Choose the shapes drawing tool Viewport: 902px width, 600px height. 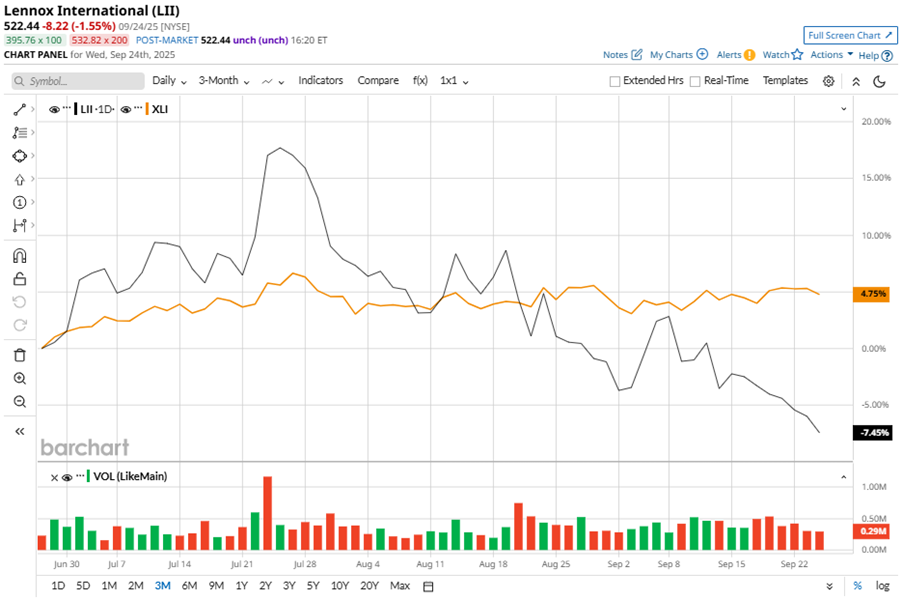pyautogui.click(x=20, y=156)
